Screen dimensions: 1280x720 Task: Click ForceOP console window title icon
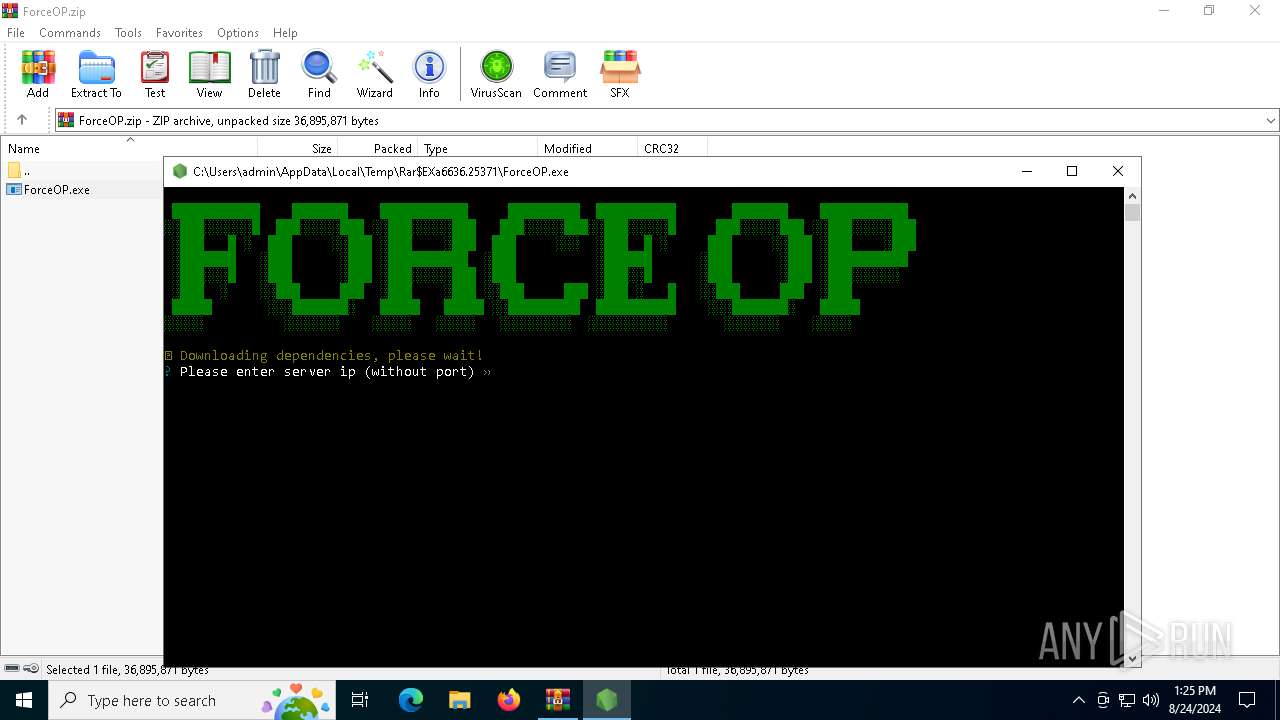pyautogui.click(x=180, y=171)
